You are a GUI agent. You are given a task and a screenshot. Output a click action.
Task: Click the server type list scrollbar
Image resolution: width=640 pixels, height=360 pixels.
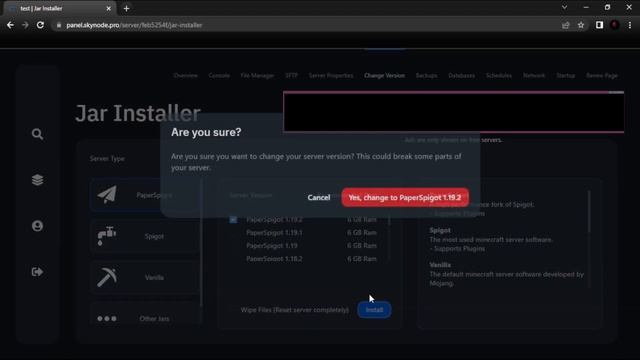201,243
